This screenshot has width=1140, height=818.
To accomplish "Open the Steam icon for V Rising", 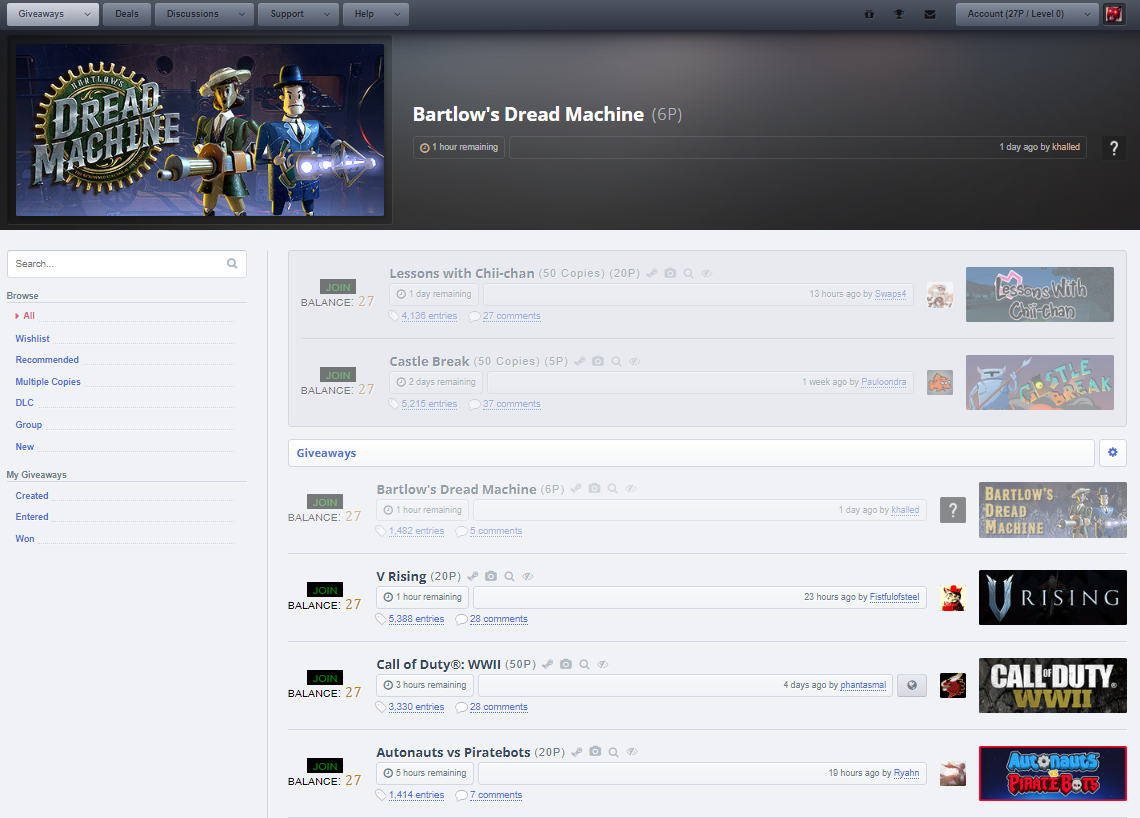I will click(473, 576).
